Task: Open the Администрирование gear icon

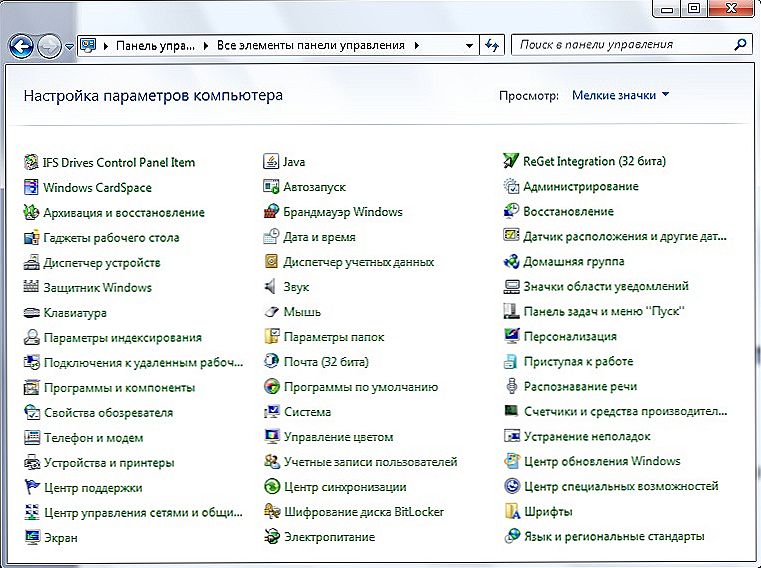Action: pyautogui.click(x=511, y=186)
